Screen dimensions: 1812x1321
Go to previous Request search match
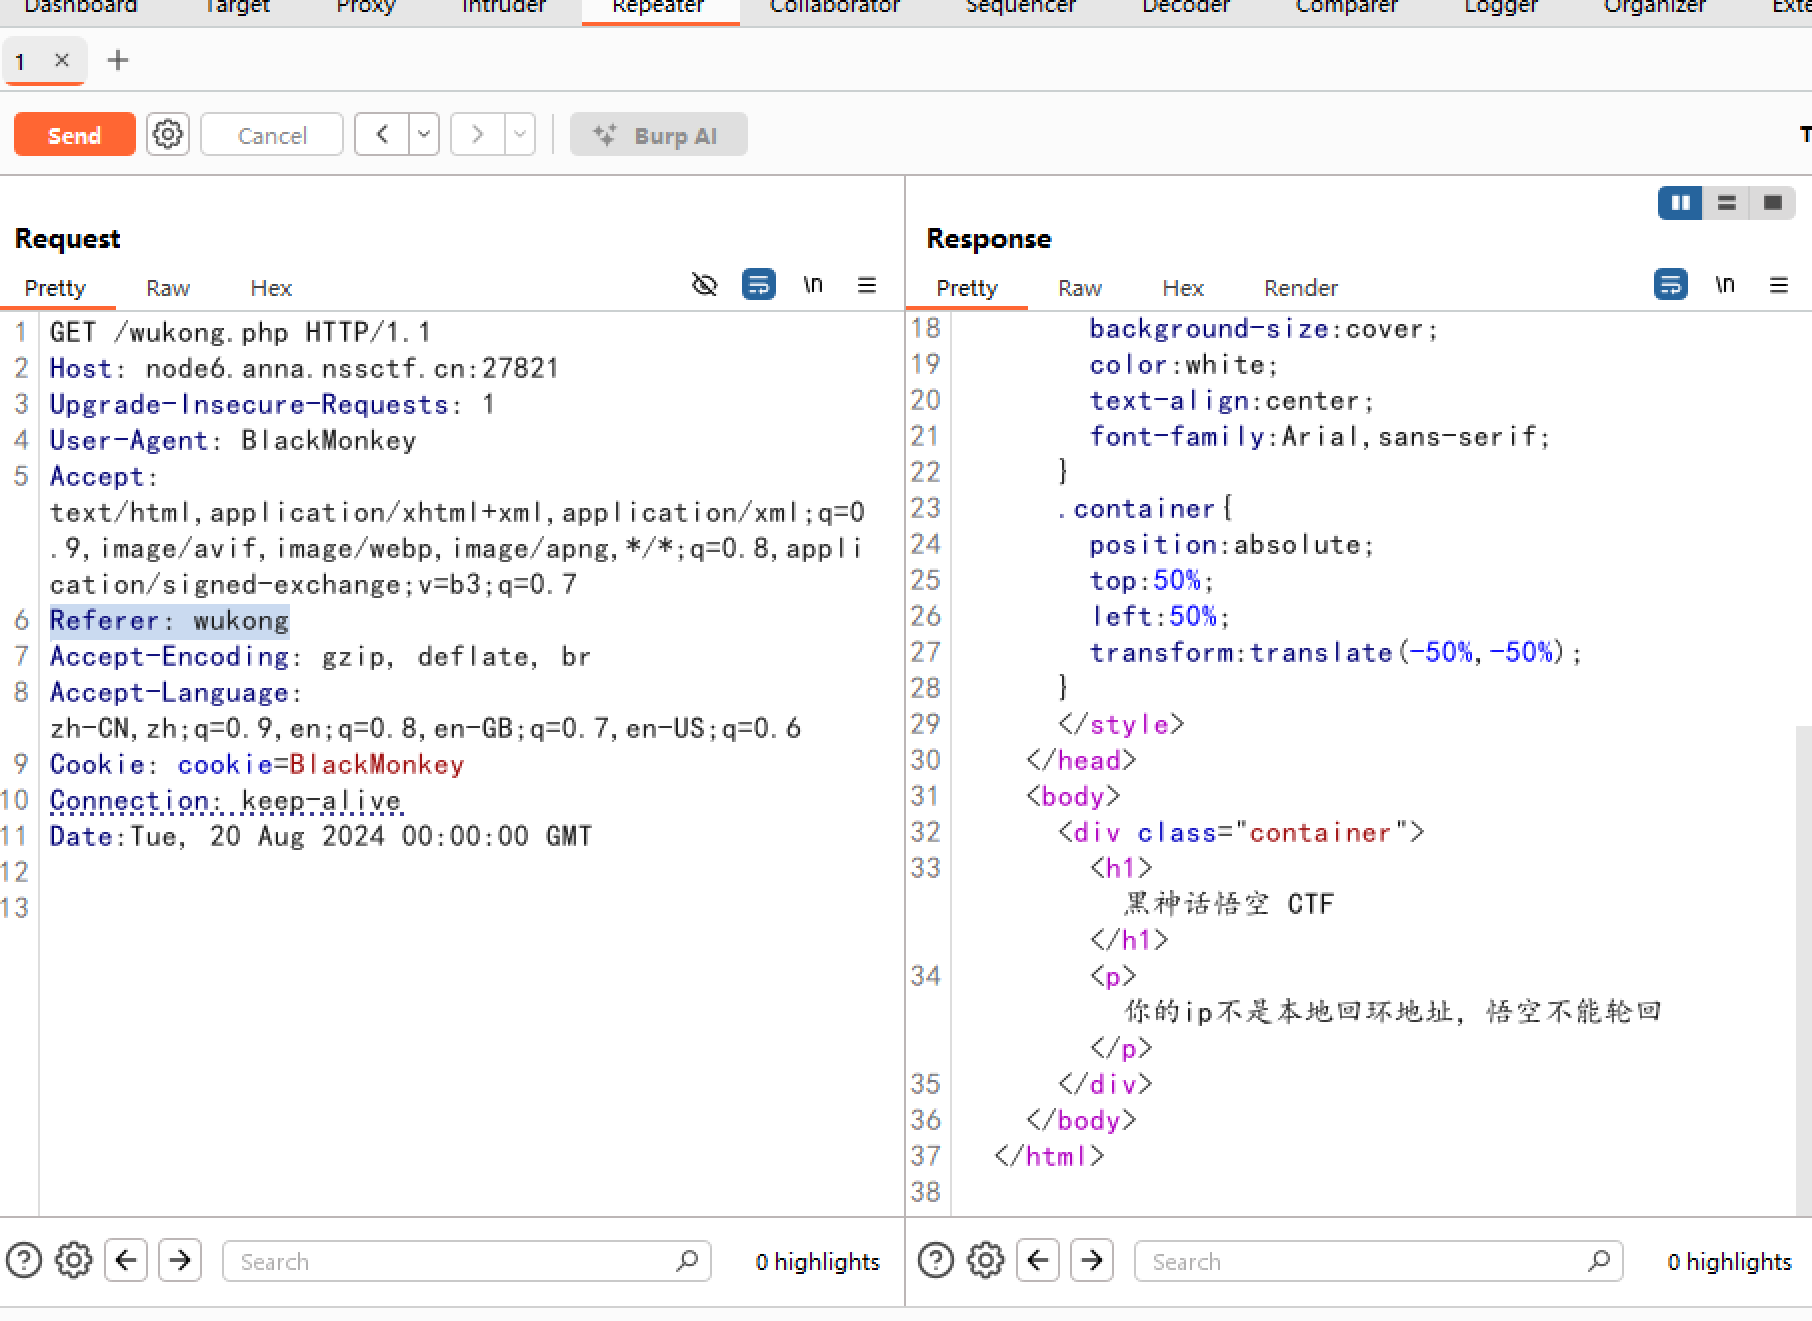[126, 1260]
